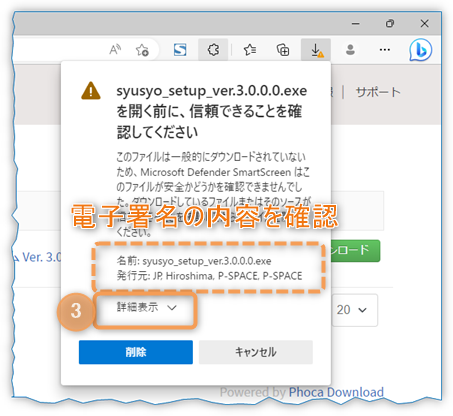
Task: Open the Collections icon
Action: (283, 50)
